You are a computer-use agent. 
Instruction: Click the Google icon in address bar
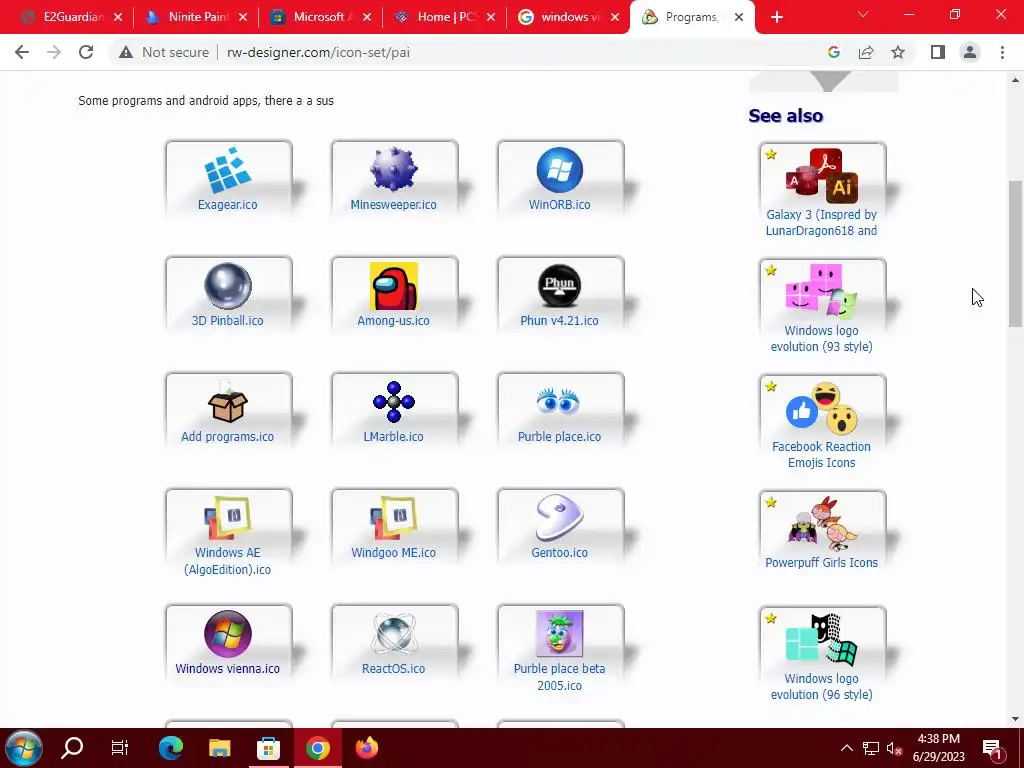tap(834, 52)
